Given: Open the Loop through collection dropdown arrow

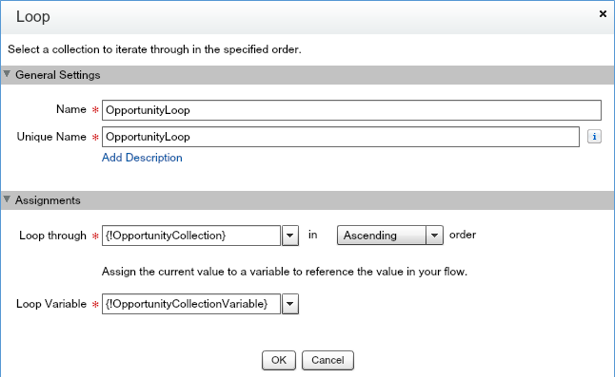Looking at the screenshot, I should click(290, 235).
